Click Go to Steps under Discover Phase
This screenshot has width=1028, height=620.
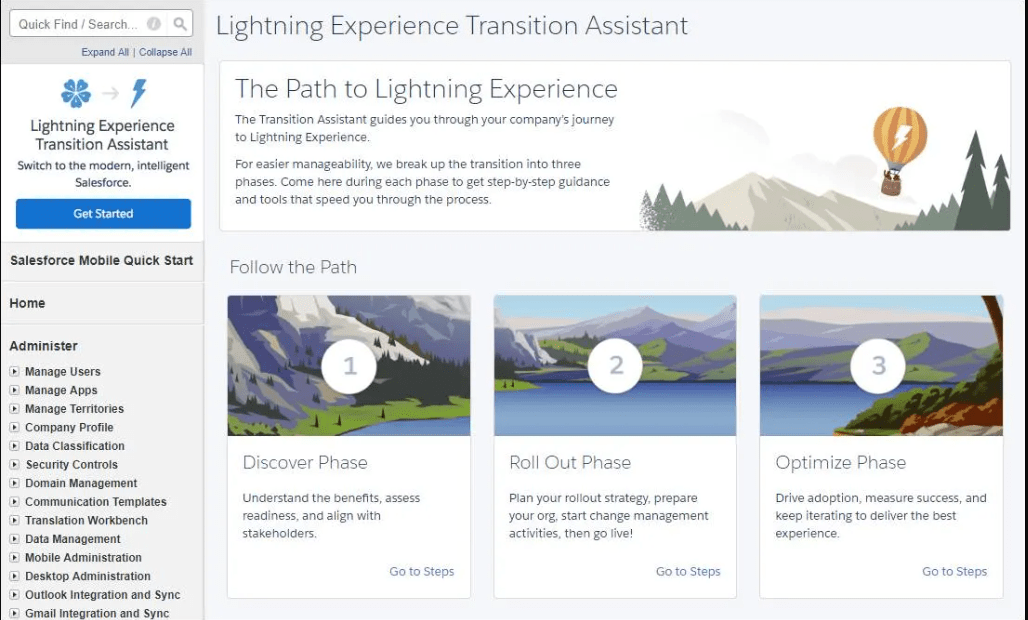pos(421,571)
